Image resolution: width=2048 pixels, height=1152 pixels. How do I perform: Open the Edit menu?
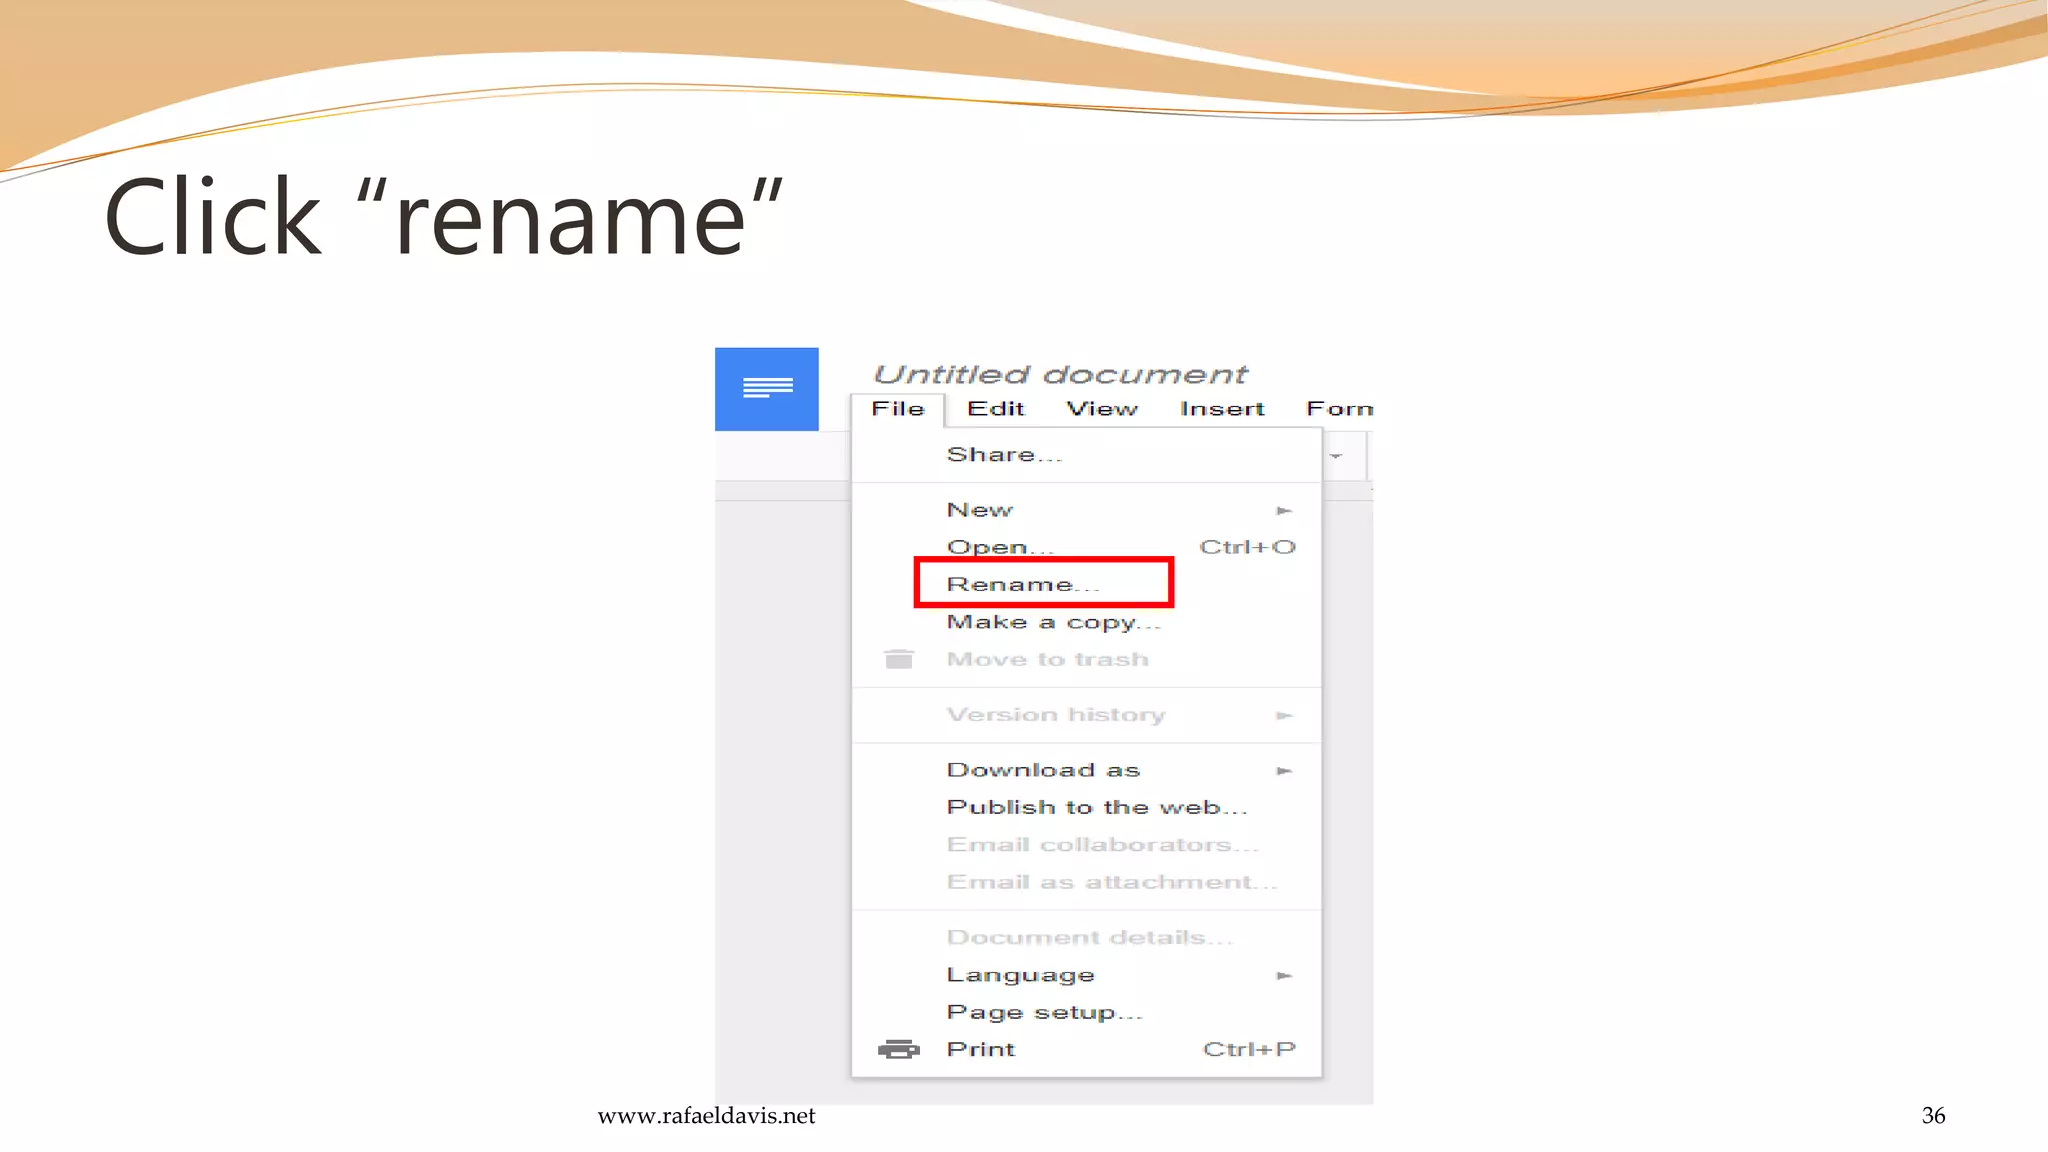click(995, 409)
